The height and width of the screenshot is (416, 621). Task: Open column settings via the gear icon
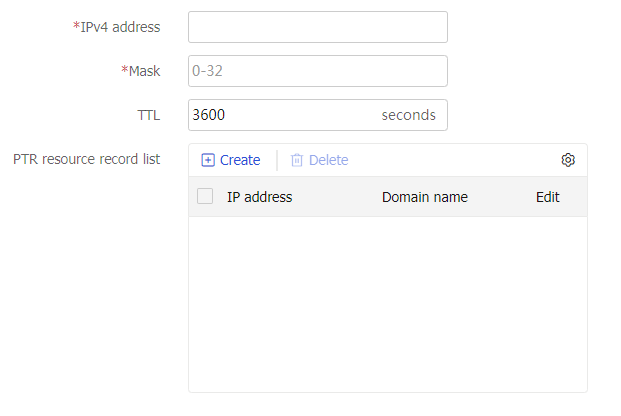pyautogui.click(x=568, y=160)
